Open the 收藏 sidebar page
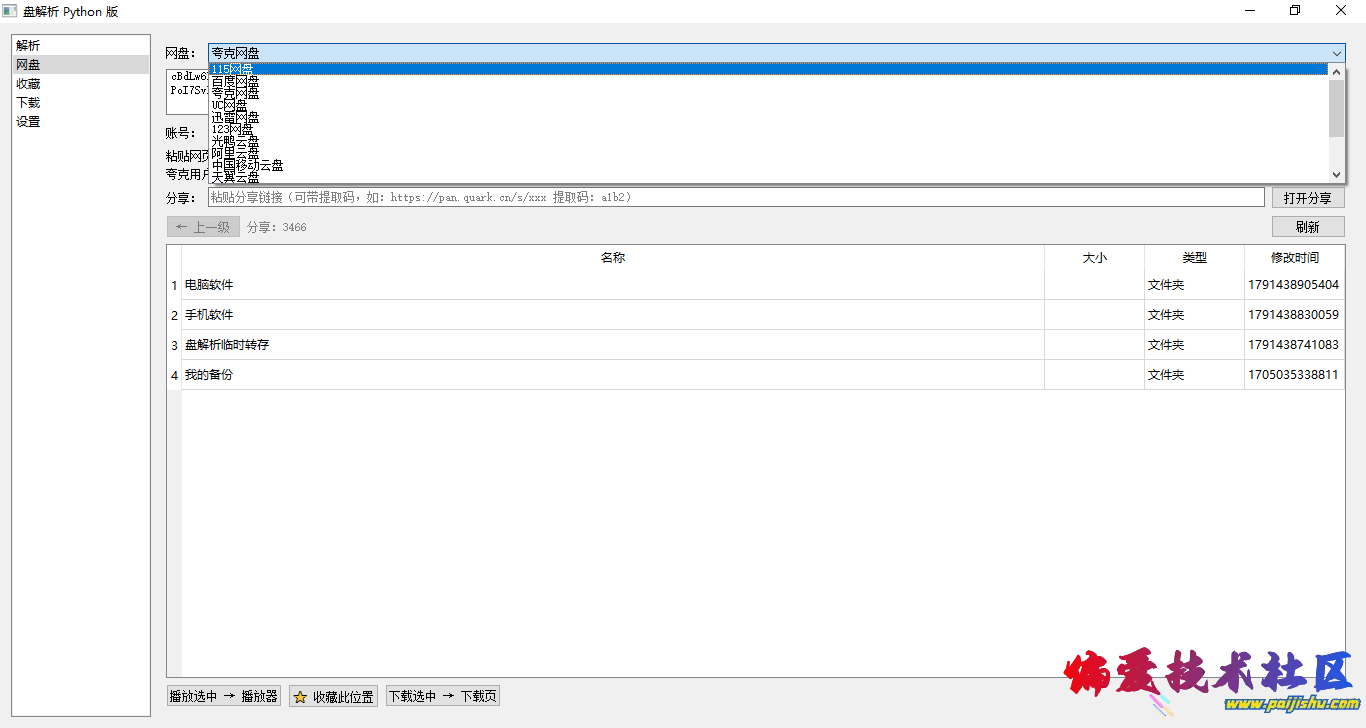The width and height of the screenshot is (1366, 728). 81,83
